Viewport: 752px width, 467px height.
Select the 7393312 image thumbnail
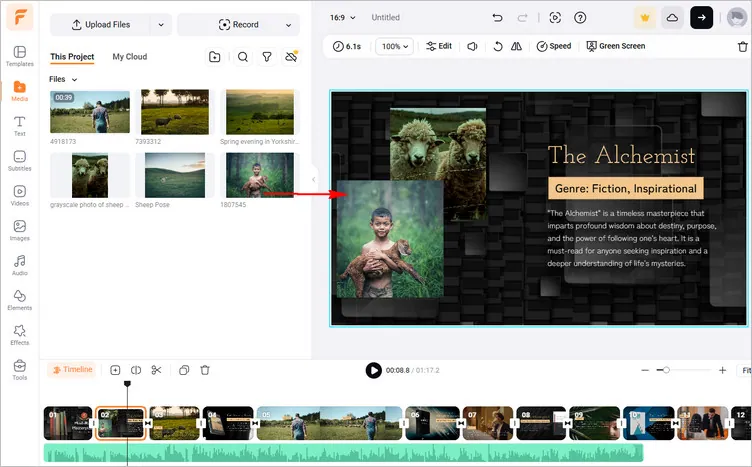pyautogui.click(x=175, y=112)
